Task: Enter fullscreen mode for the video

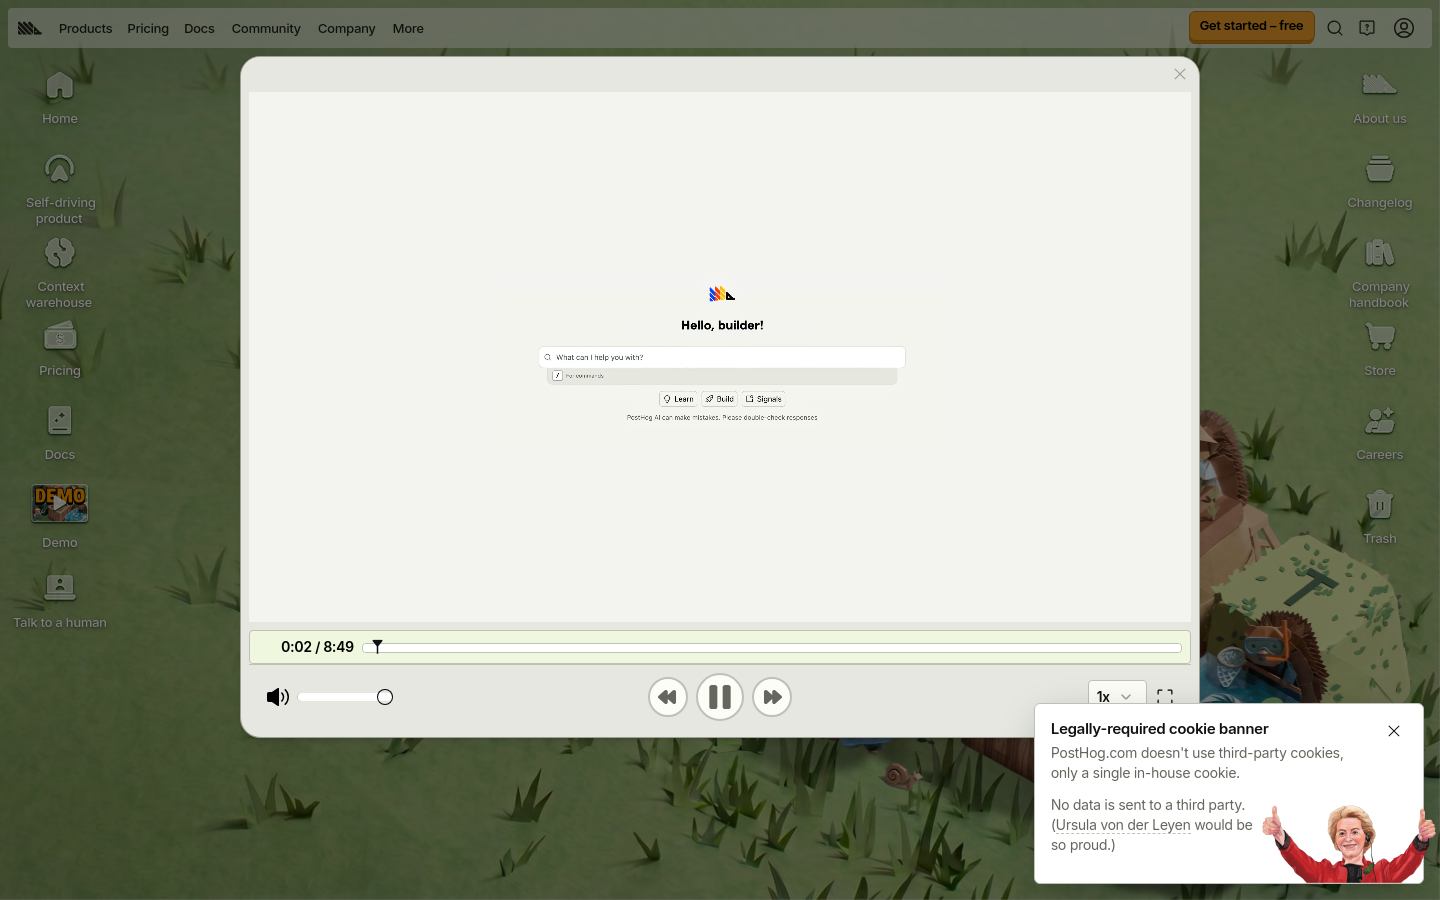Action: (x=1165, y=696)
